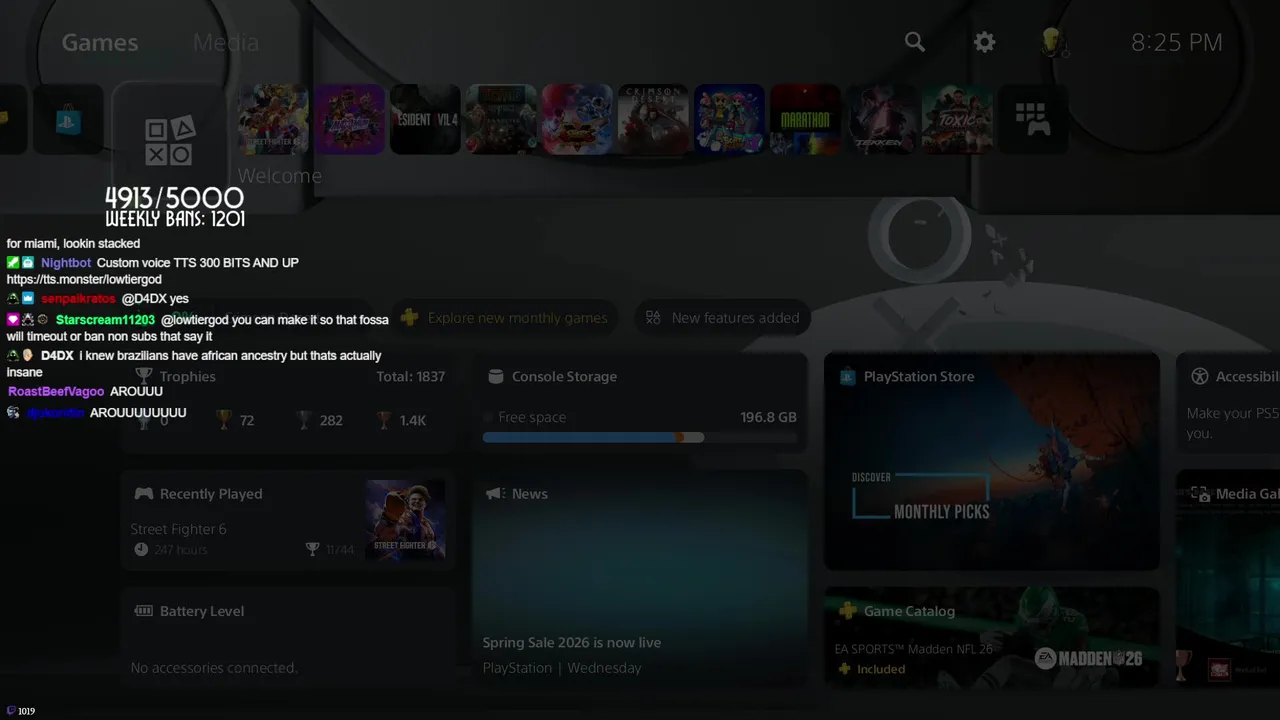Launch the Street Fighter 6 game tile
The height and width of the screenshot is (720, 1280).
click(273, 119)
